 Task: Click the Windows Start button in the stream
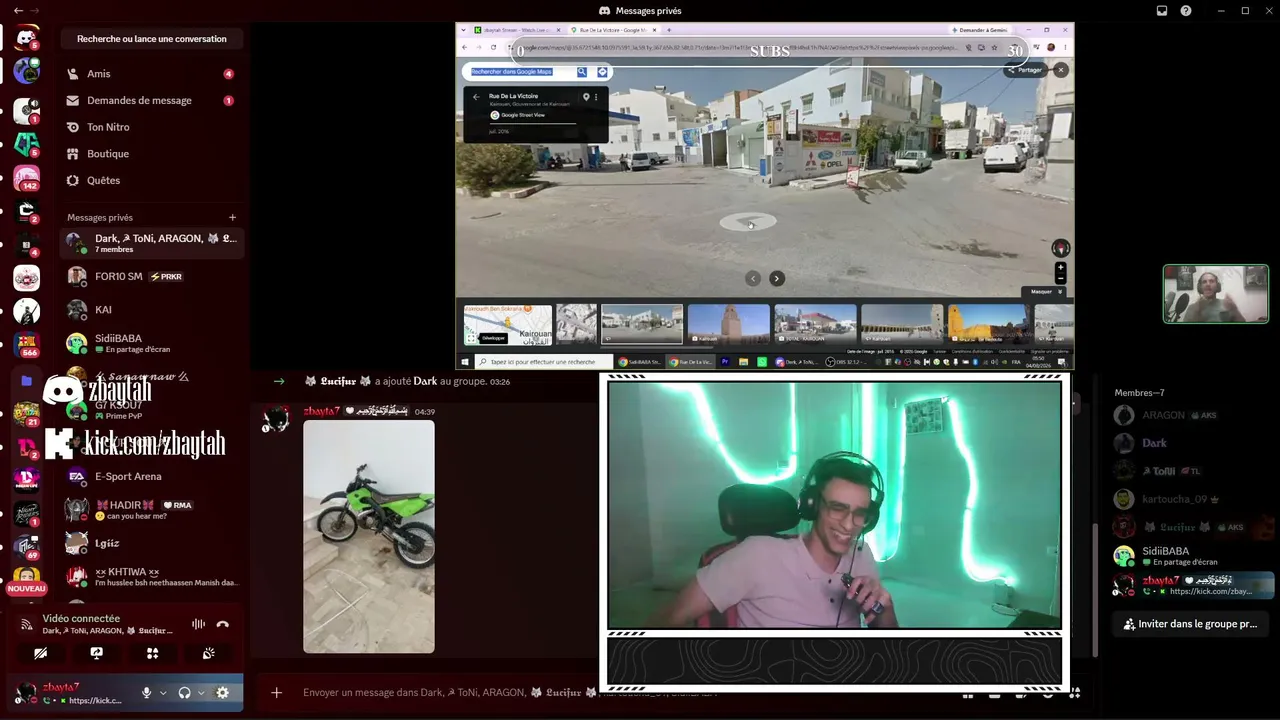(465, 362)
